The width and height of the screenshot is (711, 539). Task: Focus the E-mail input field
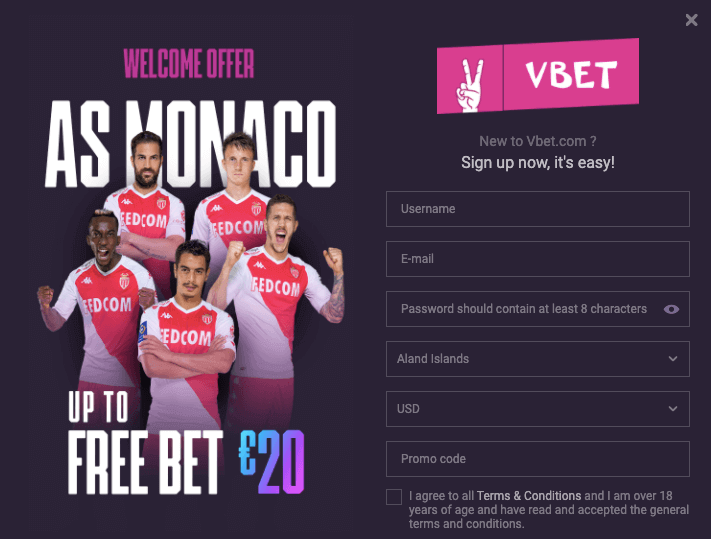click(x=538, y=259)
